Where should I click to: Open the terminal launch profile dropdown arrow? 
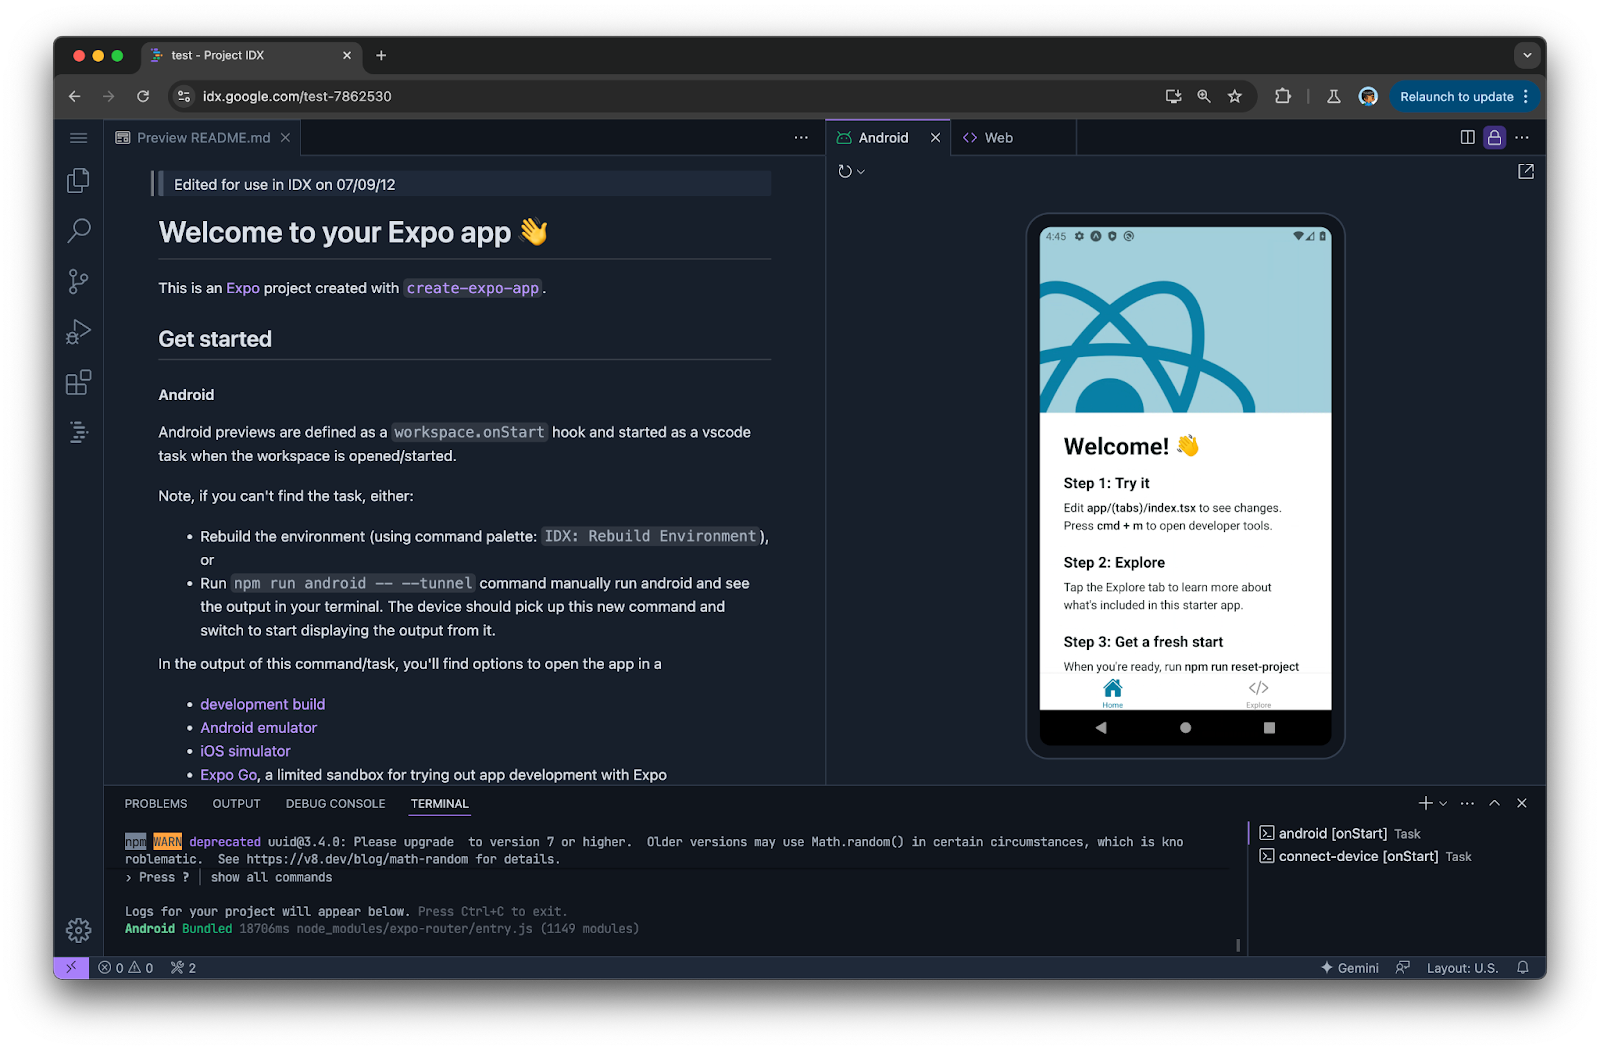pos(1443,804)
